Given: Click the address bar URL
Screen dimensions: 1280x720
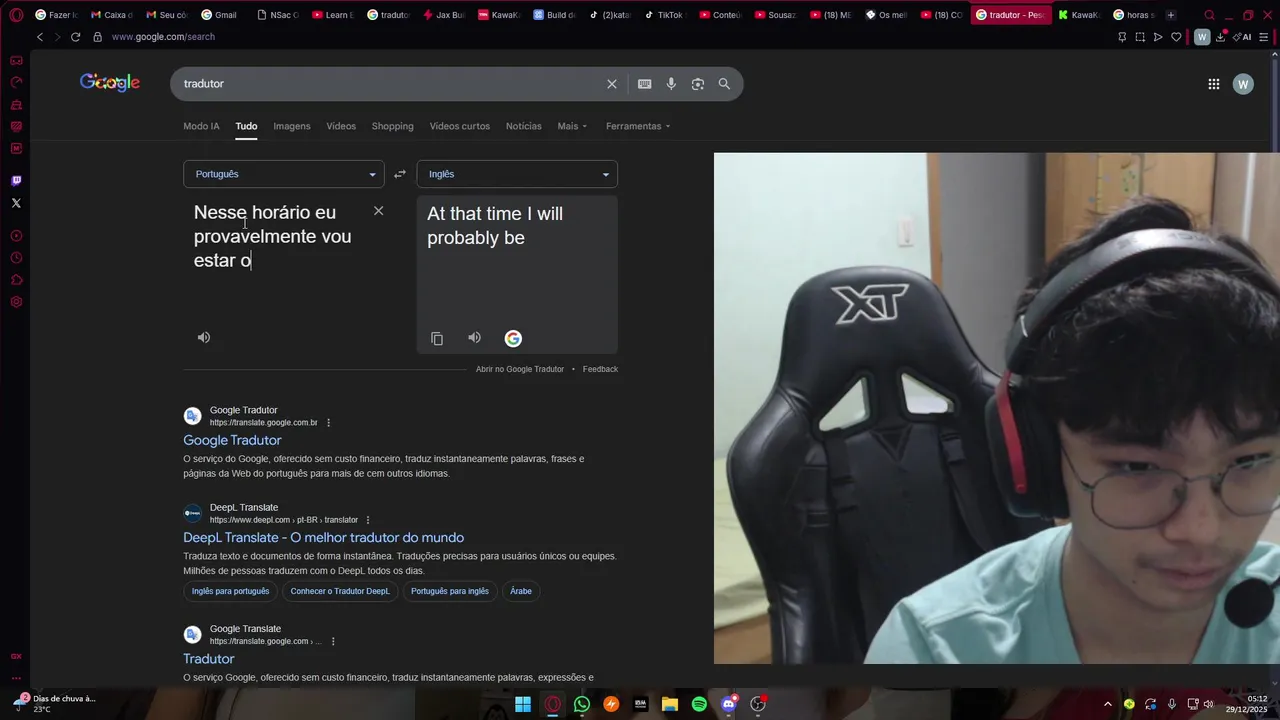Looking at the screenshot, I should pyautogui.click(x=163, y=37).
